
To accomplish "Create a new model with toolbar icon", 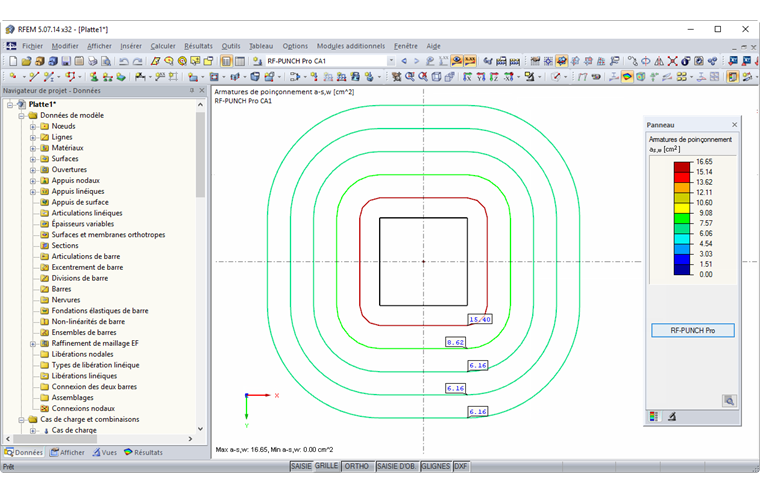I will (13, 61).
